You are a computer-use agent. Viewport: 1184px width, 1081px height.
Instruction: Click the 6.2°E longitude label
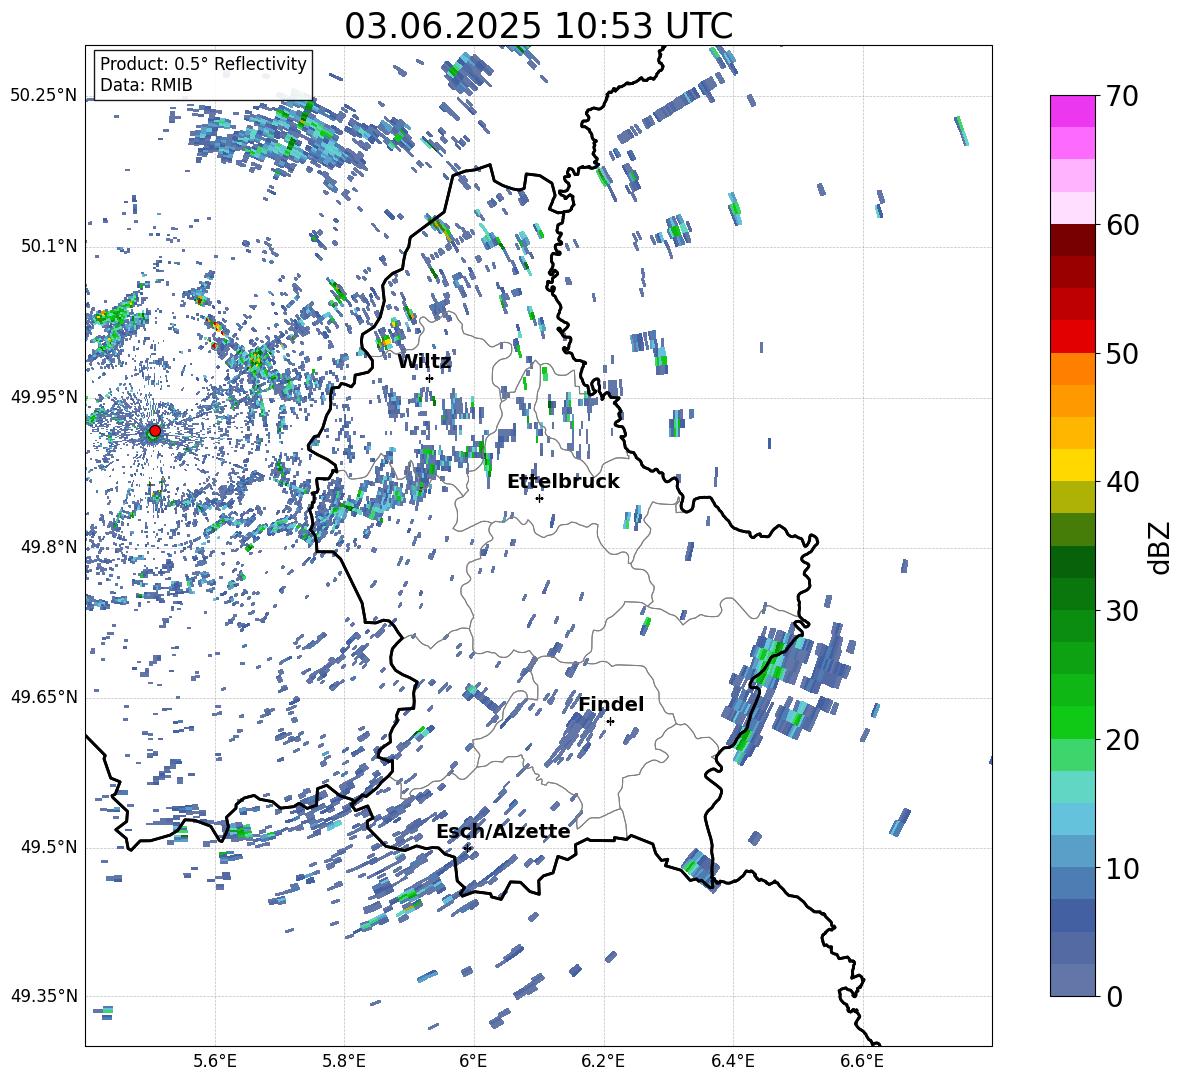point(603,1061)
